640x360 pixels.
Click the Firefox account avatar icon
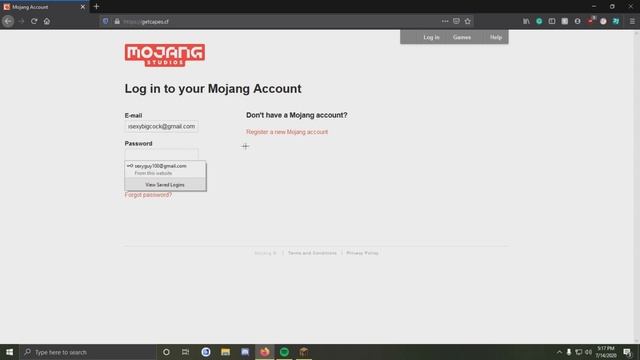click(578, 21)
